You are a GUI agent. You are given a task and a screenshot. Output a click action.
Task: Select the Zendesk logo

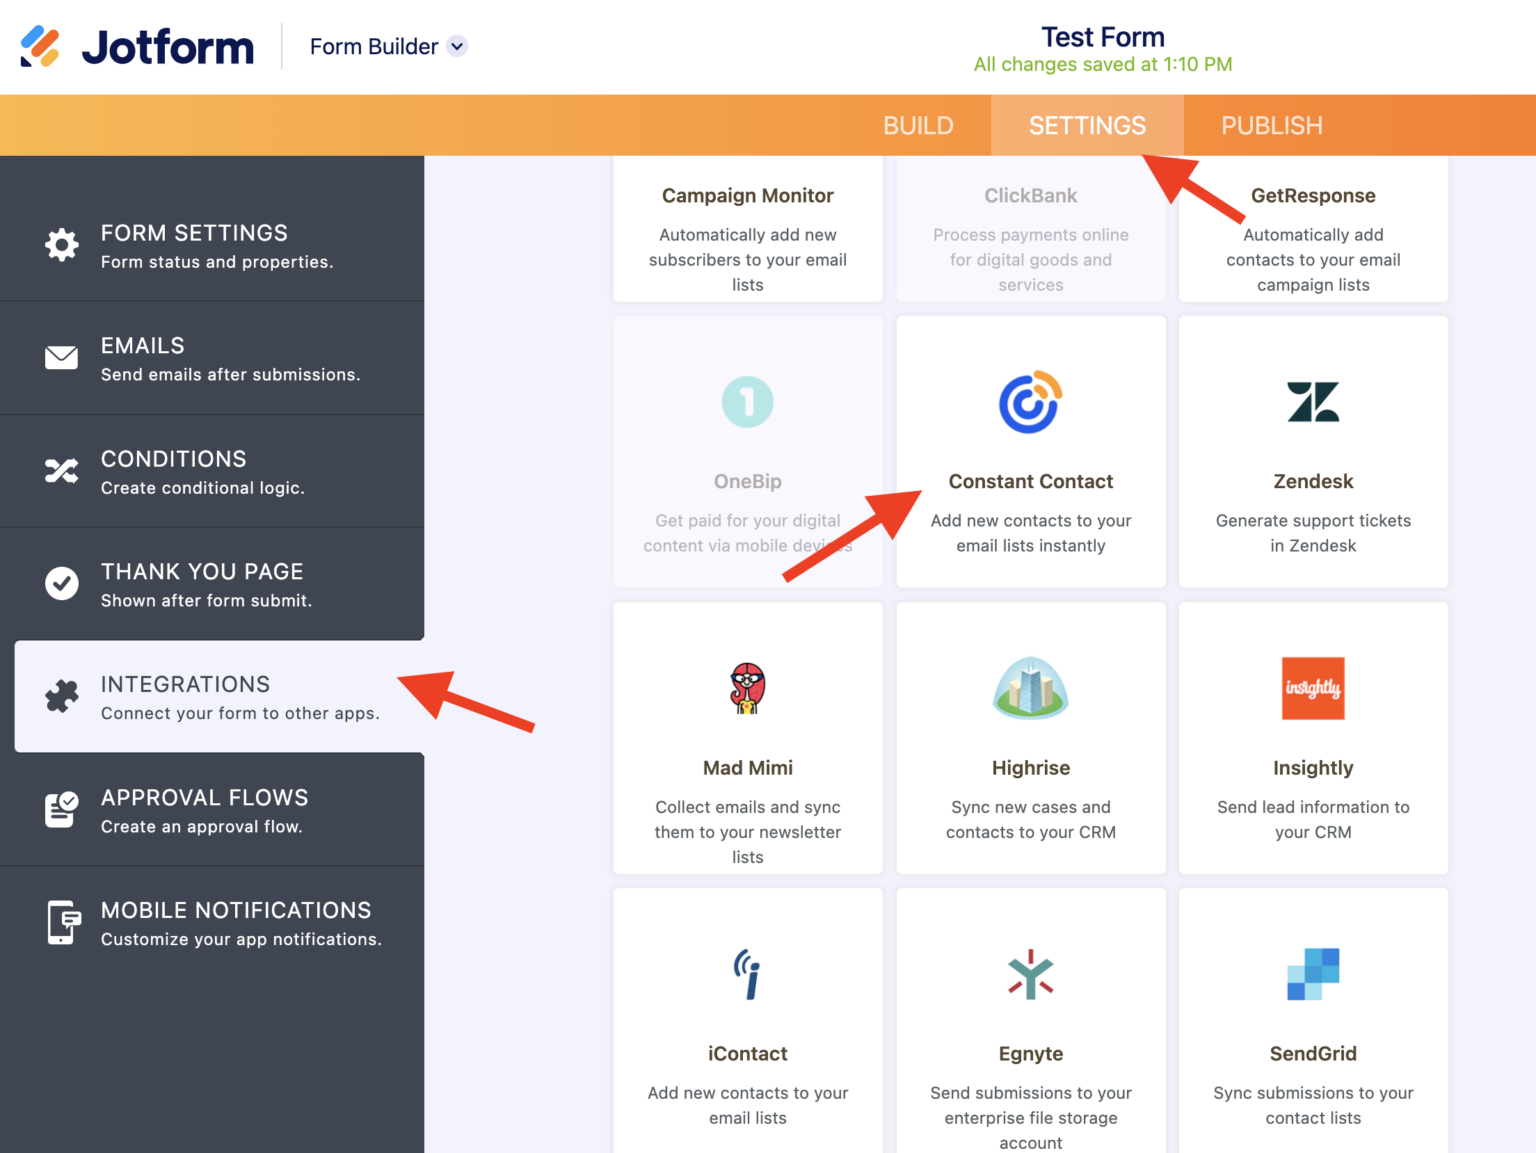[1313, 402]
